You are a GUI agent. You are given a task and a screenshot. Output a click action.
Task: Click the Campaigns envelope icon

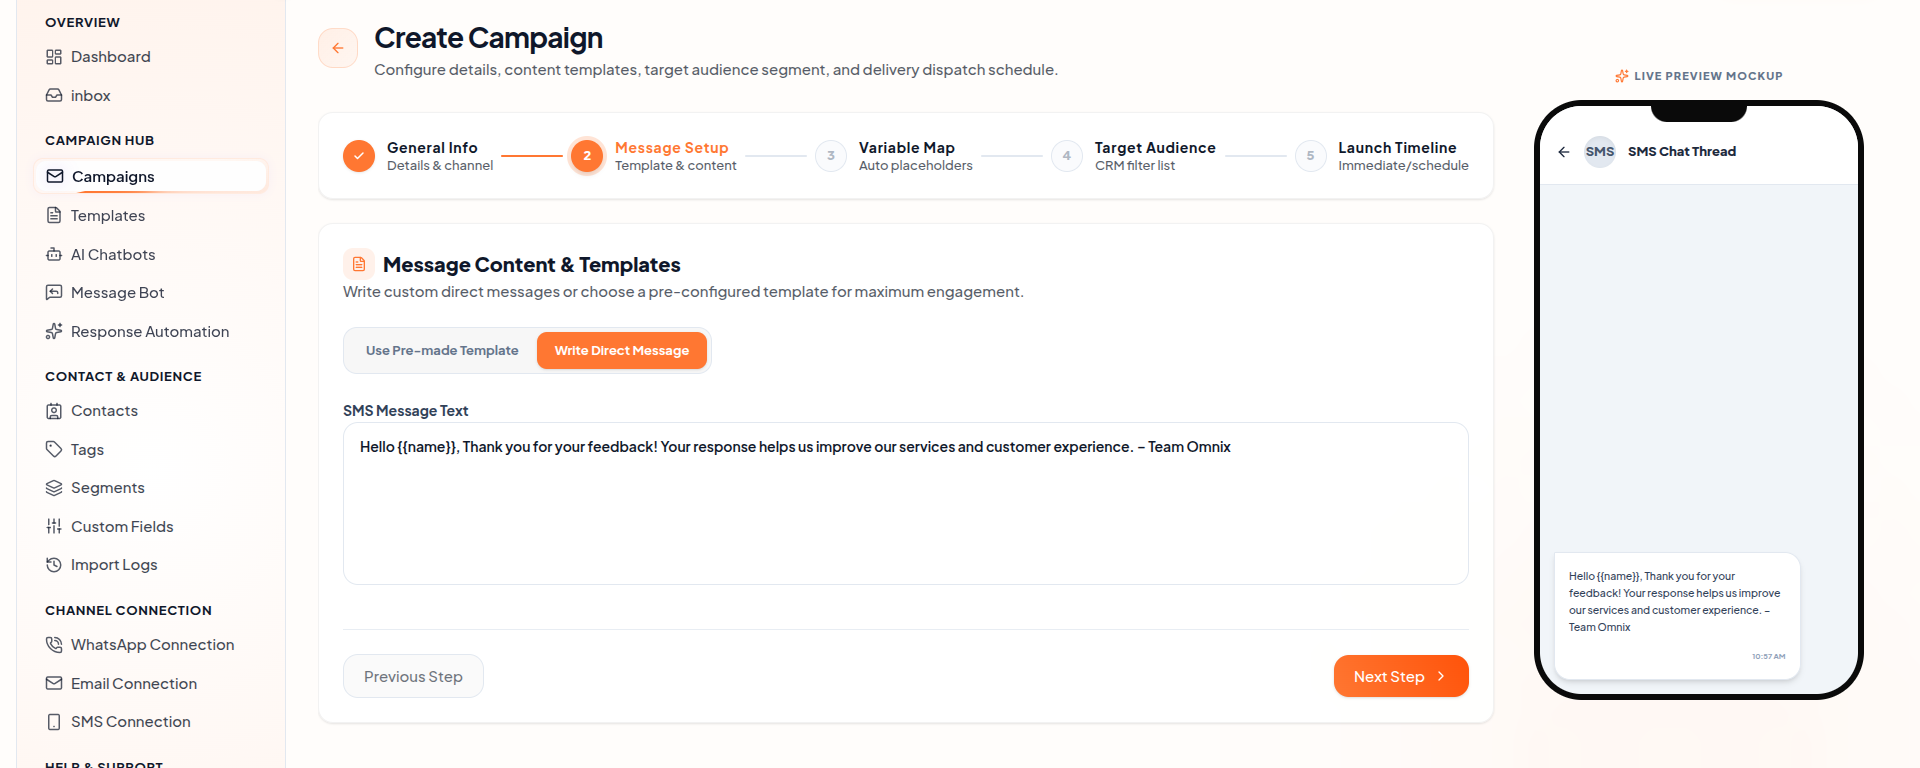pos(55,177)
